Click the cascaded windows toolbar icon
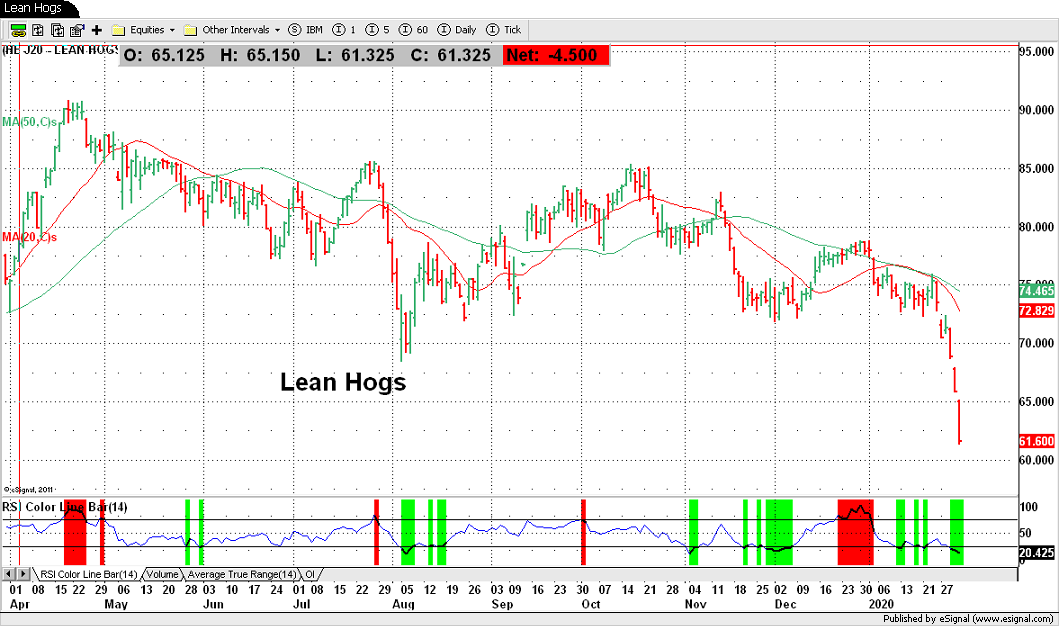 point(57,30)
